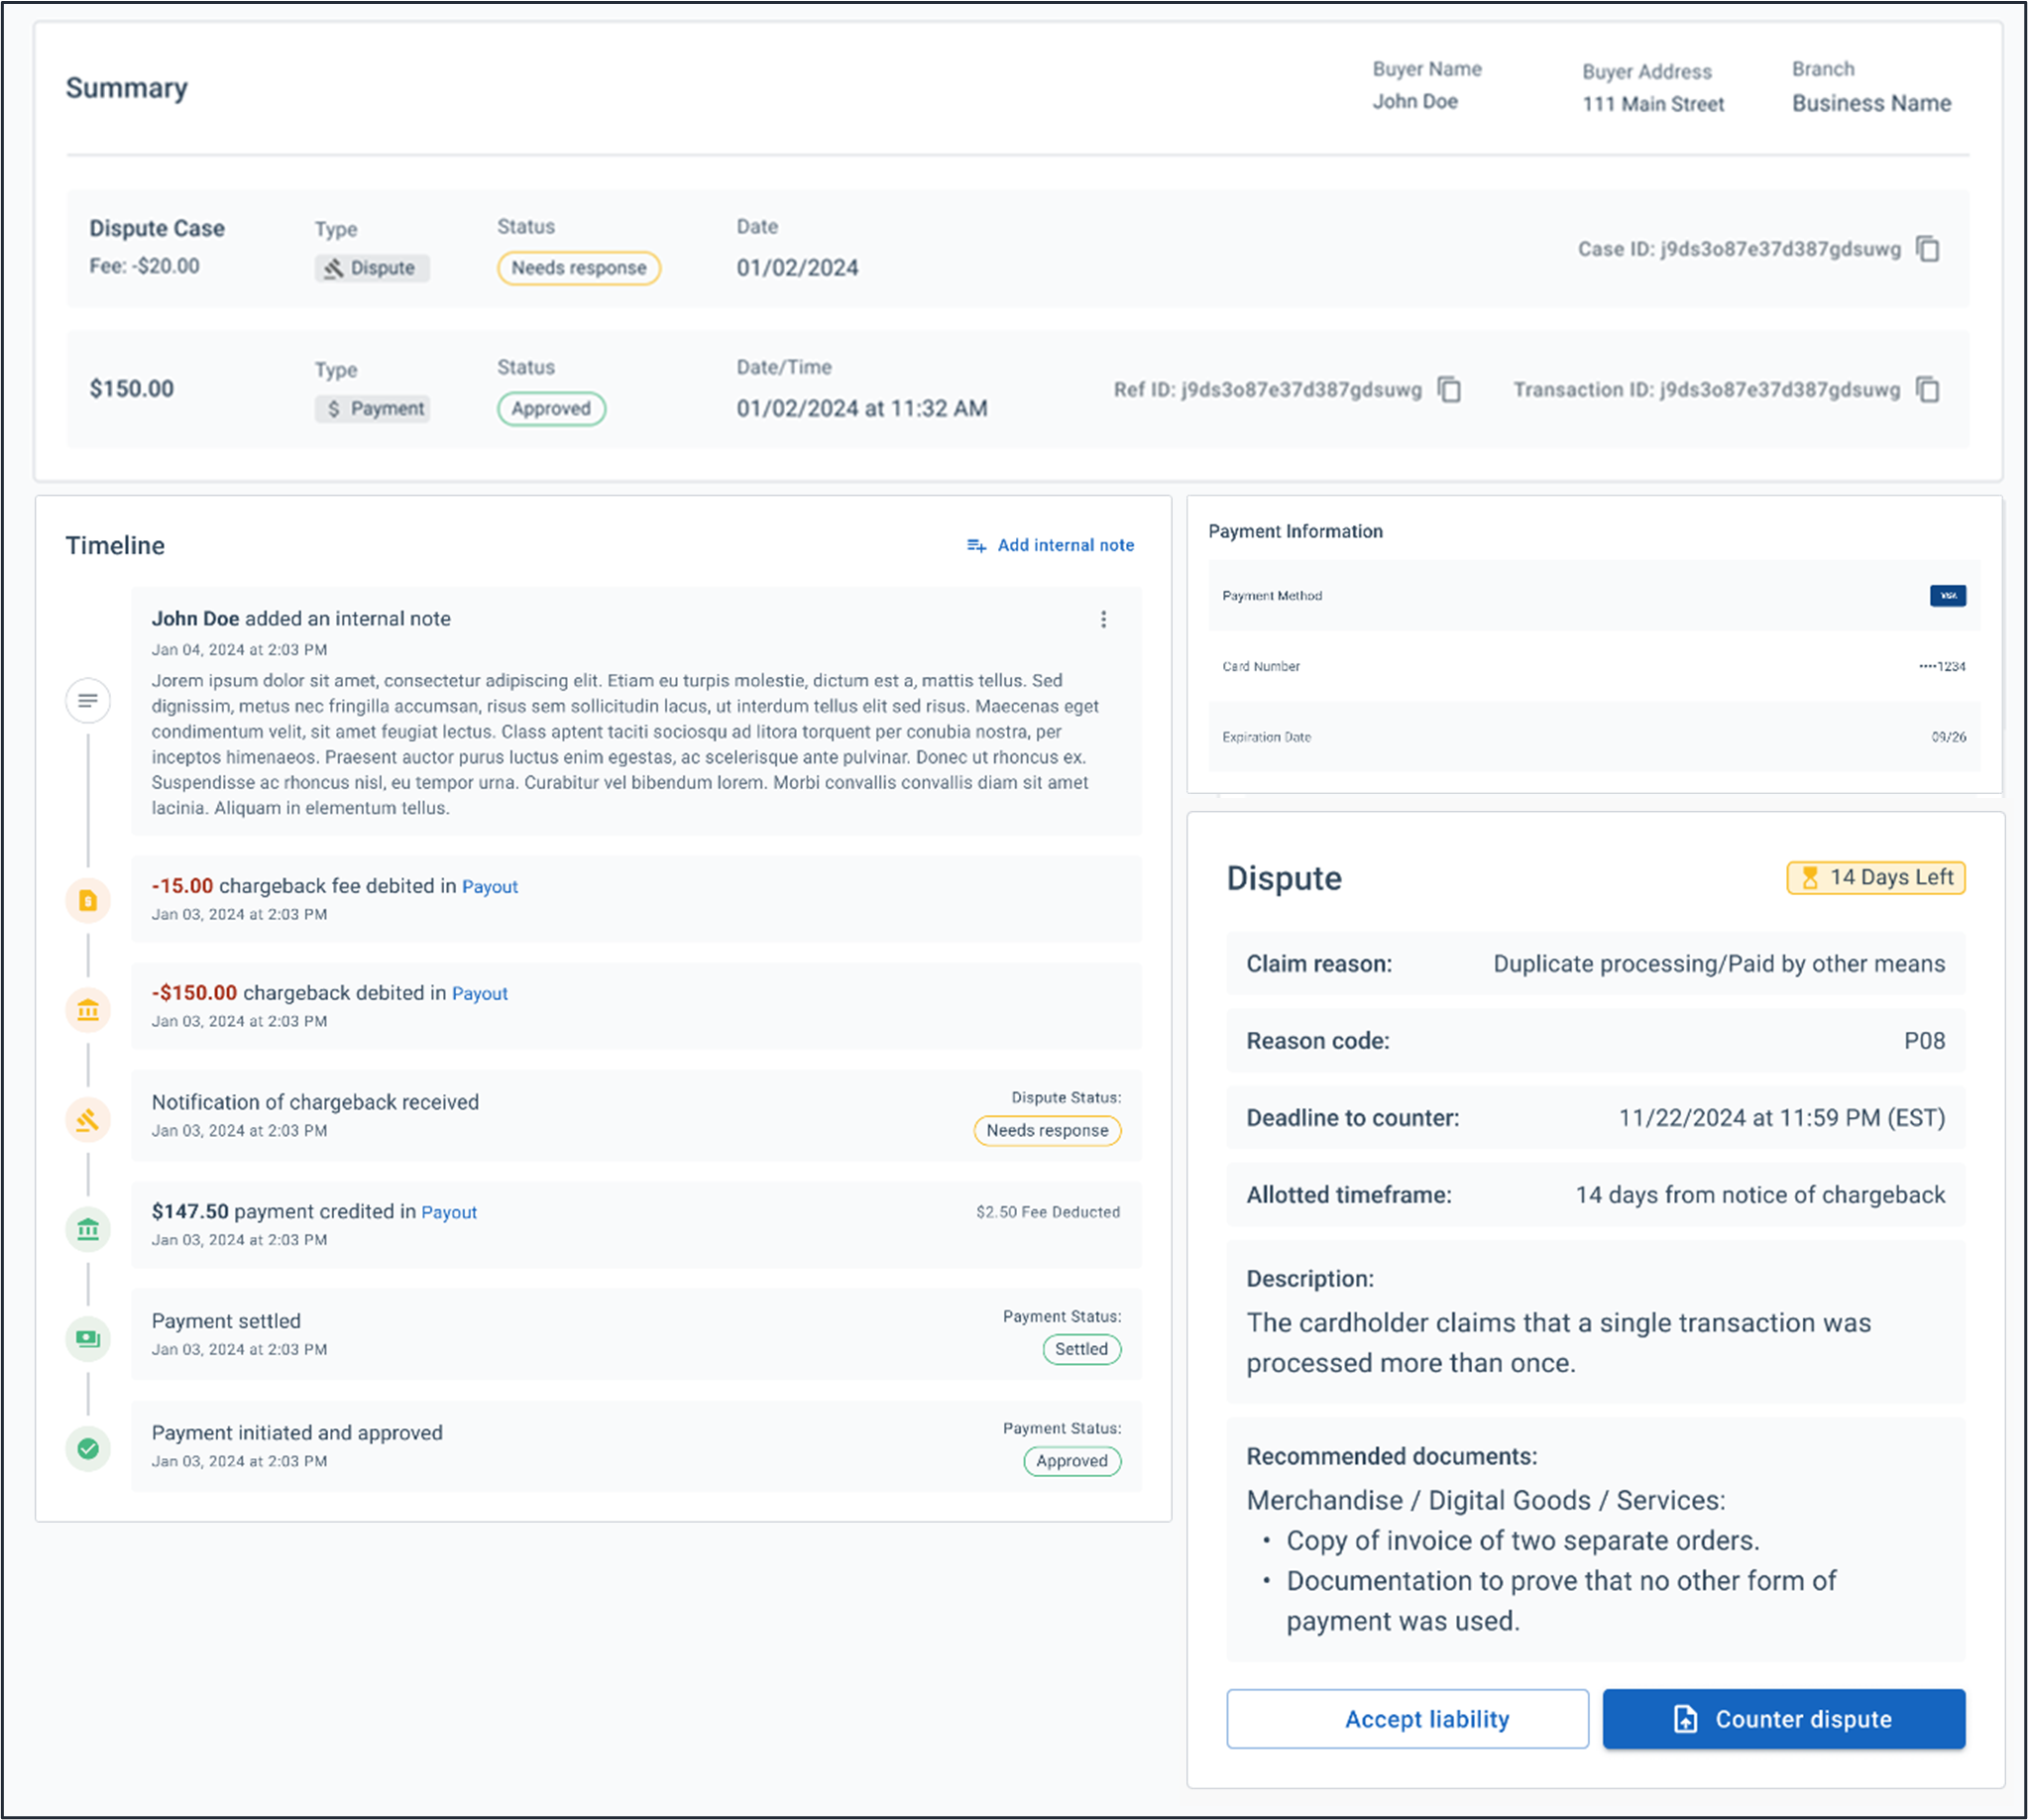The width and height of the screenshot is (2028, 1820).
Task: Open Add internal note
Action: [x=1051, y=545]
